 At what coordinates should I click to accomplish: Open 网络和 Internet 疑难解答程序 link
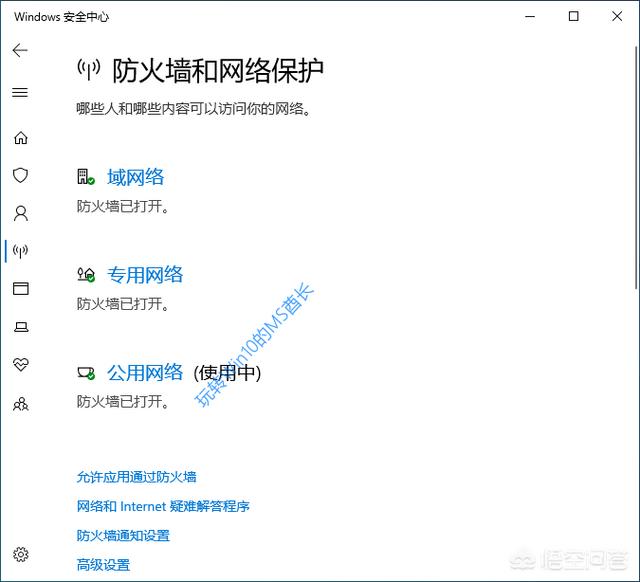click(163, 506)
